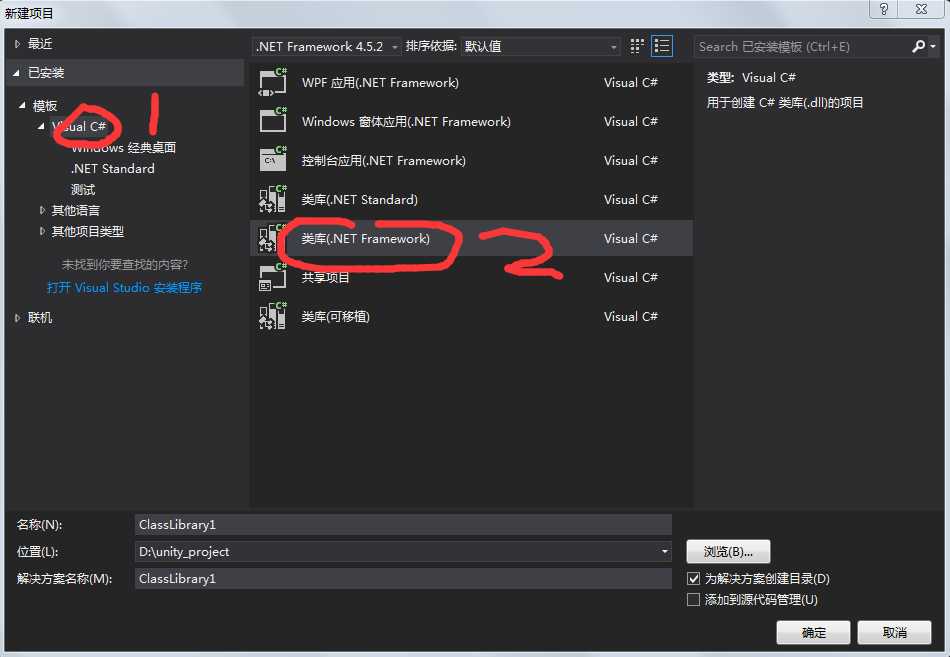Click the 共享项目 template icon
The image size is (950, 657).
(273, 277)
